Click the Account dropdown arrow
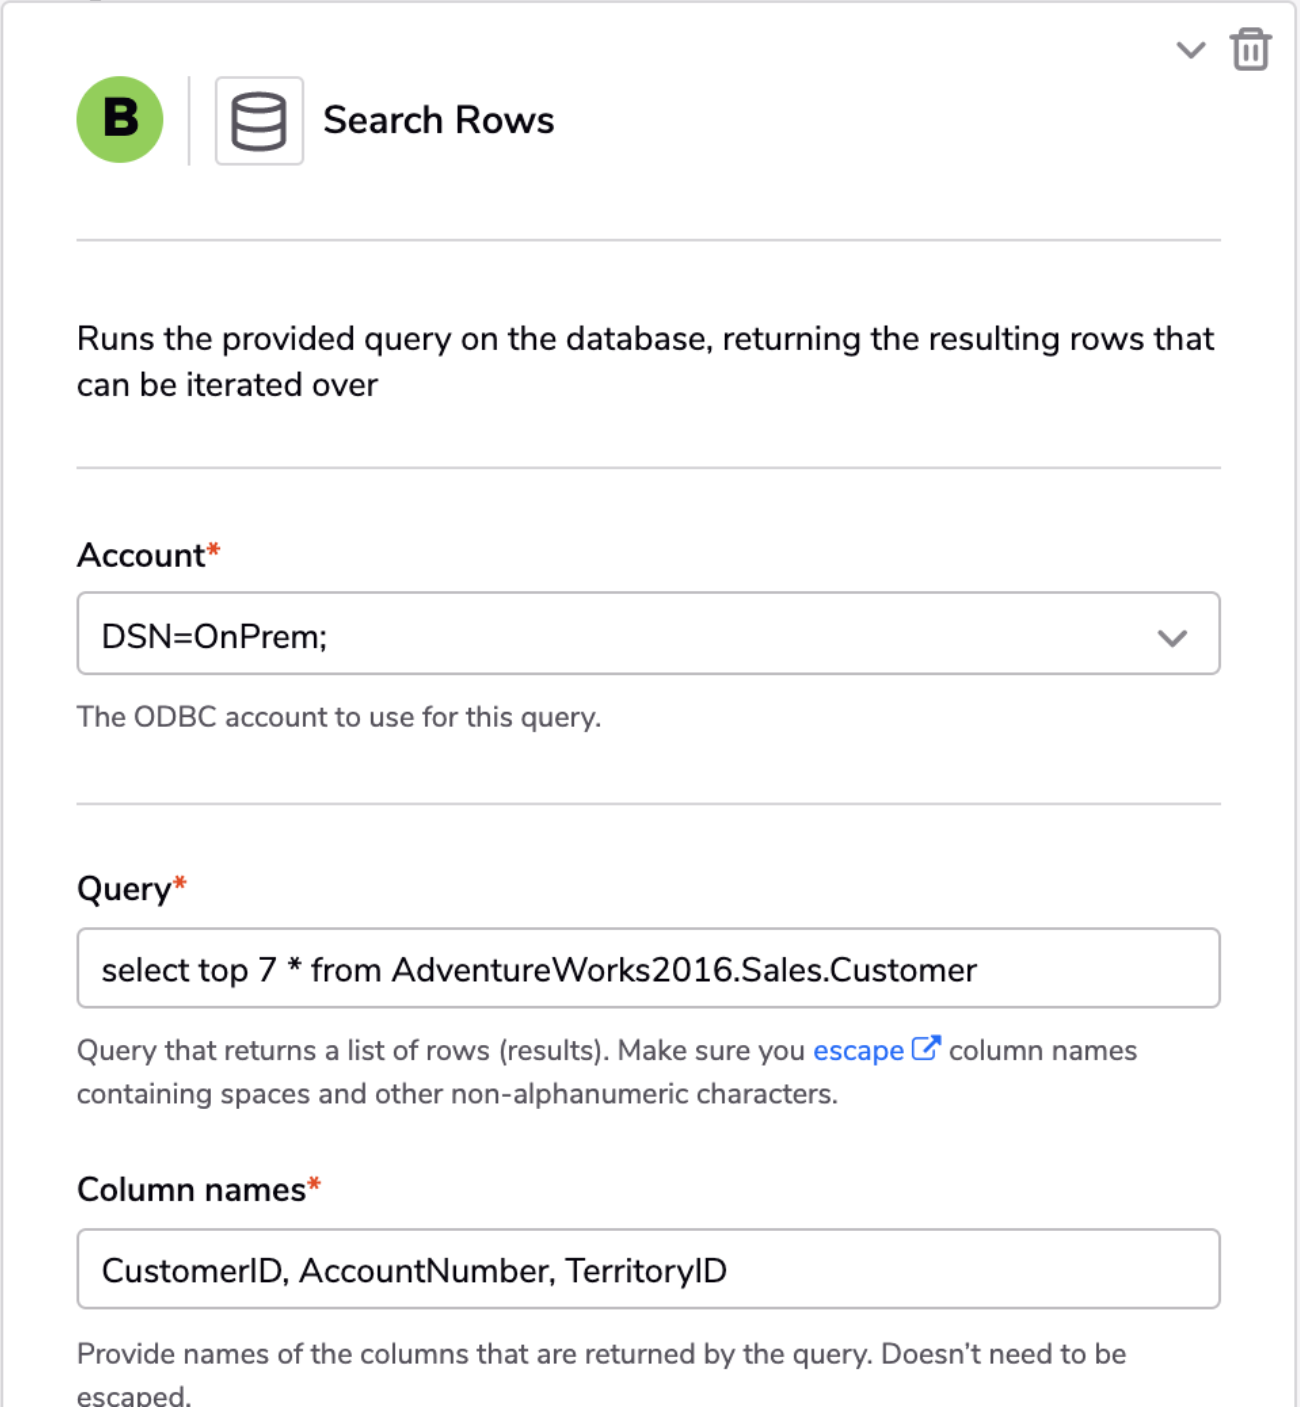The height and width of the screenshot is (1424, 1300). point(1172,637)
